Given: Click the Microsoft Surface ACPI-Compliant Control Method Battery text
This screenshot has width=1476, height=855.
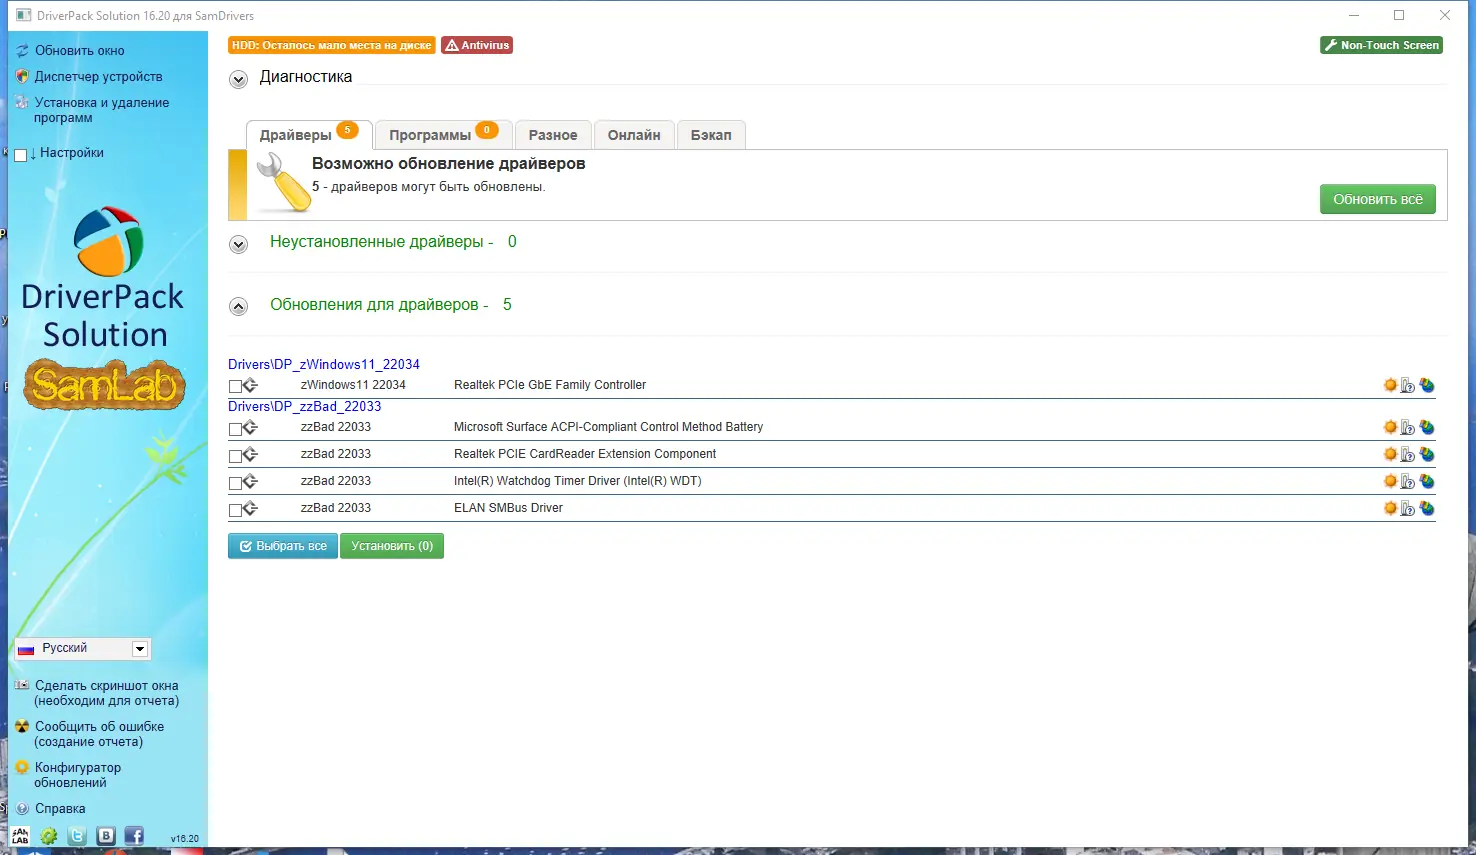Looking at the screenshot, I should (608, 427).
